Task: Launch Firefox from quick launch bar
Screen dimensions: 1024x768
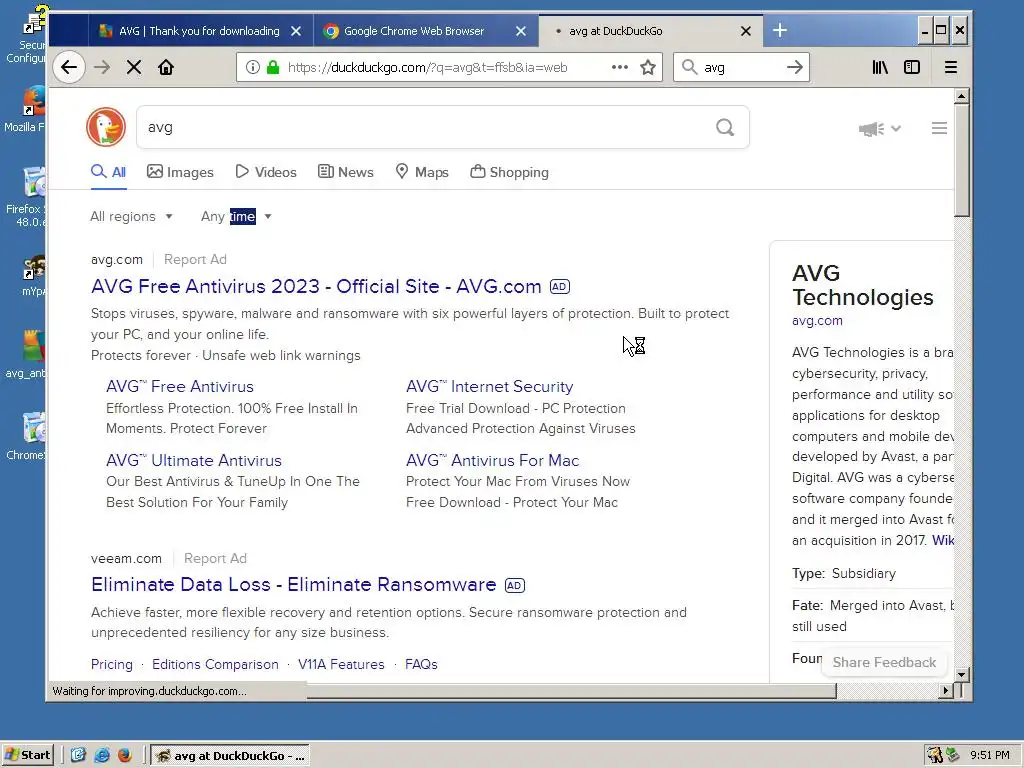Action: click(x=125, y=756)
